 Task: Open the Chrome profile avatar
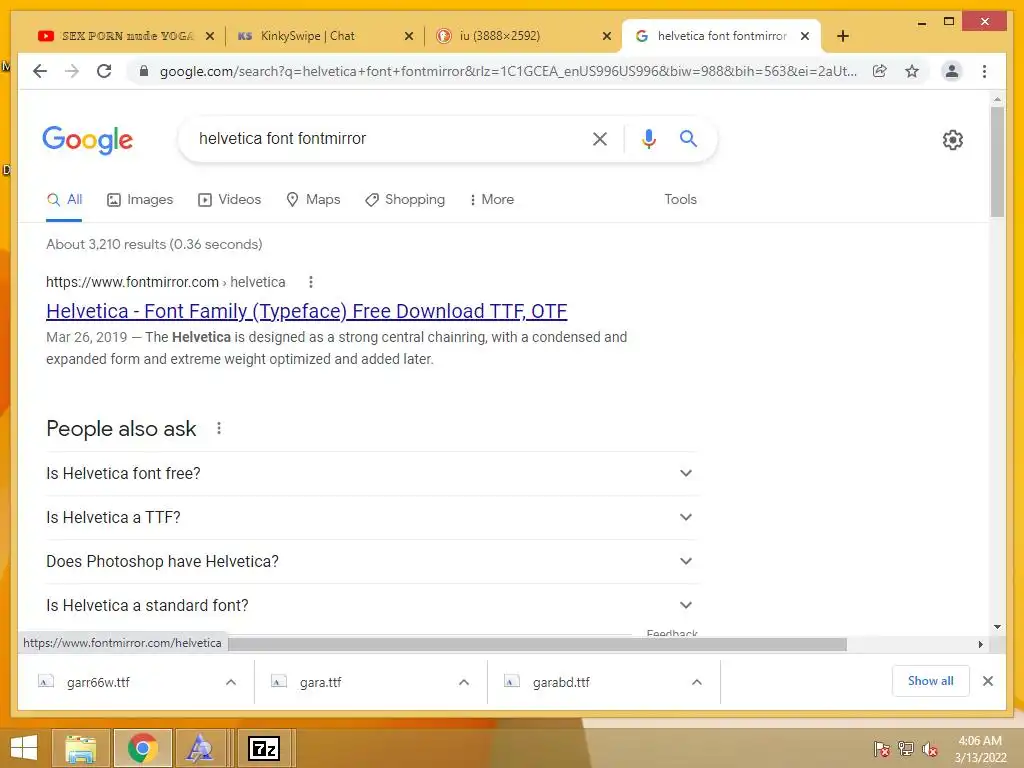[952, 71]
